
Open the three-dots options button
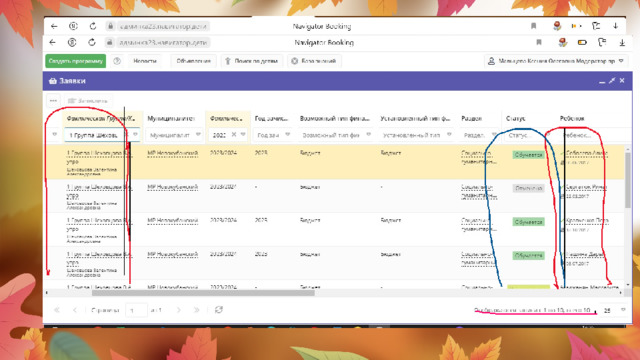[x=53, y=100]
